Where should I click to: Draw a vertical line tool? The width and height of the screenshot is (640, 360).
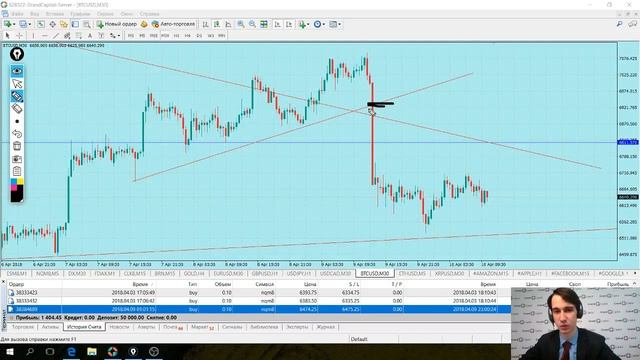tap(33, 36)
